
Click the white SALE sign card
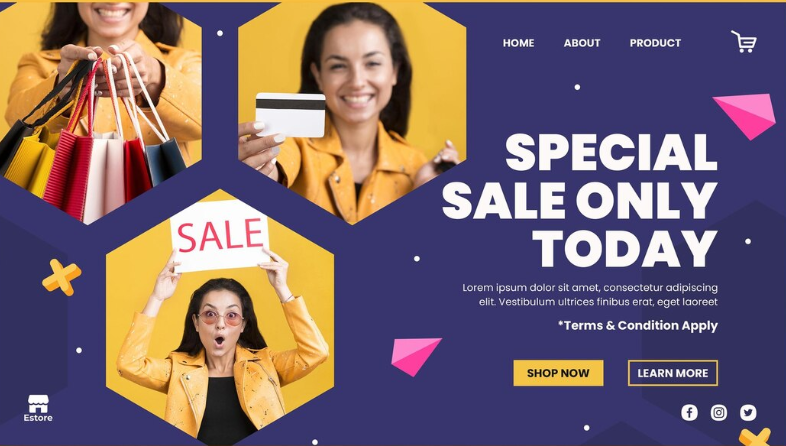pyautogui.click(x=220, y=236)
